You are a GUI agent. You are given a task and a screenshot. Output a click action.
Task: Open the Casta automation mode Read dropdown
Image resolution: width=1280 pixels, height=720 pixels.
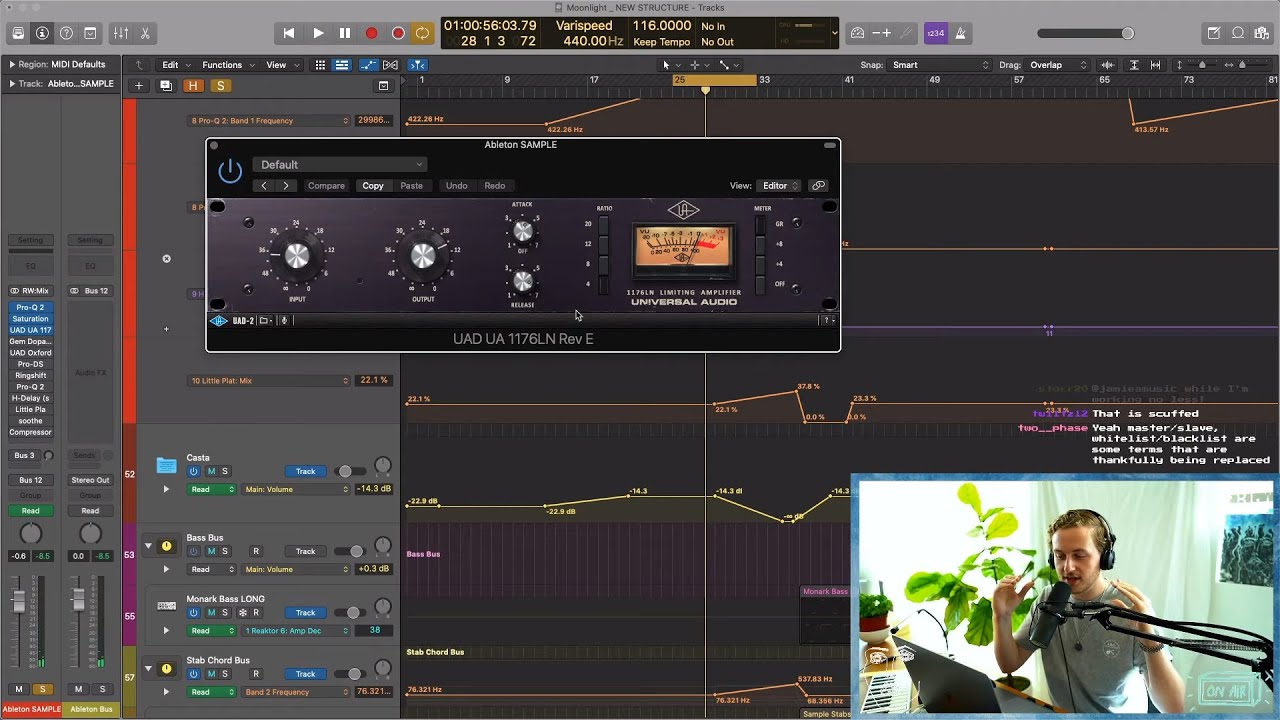212,490
